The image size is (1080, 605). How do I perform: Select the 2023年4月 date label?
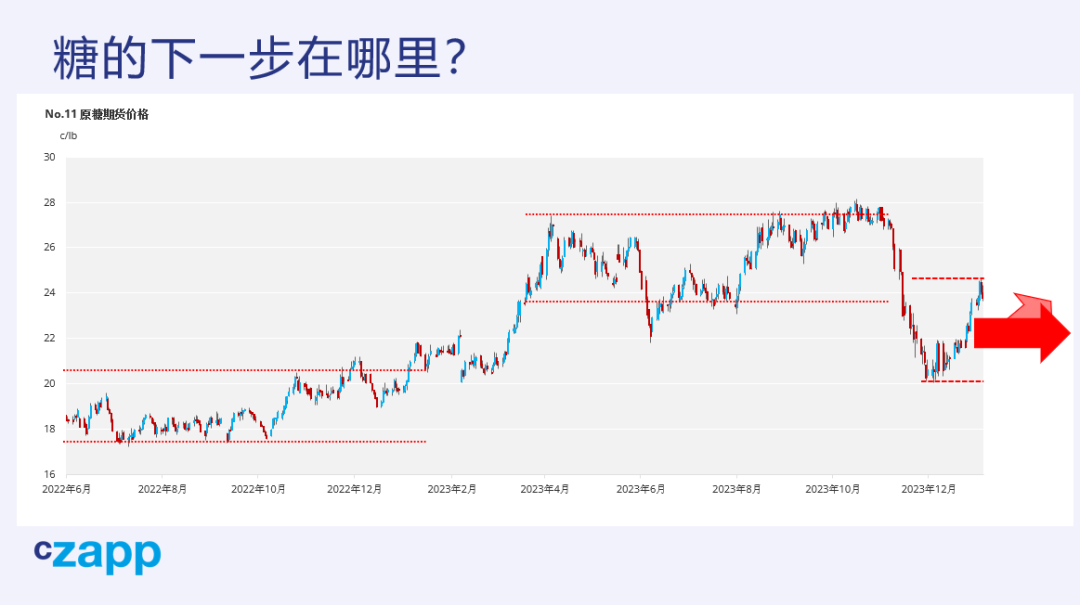[x=545, y=489]
